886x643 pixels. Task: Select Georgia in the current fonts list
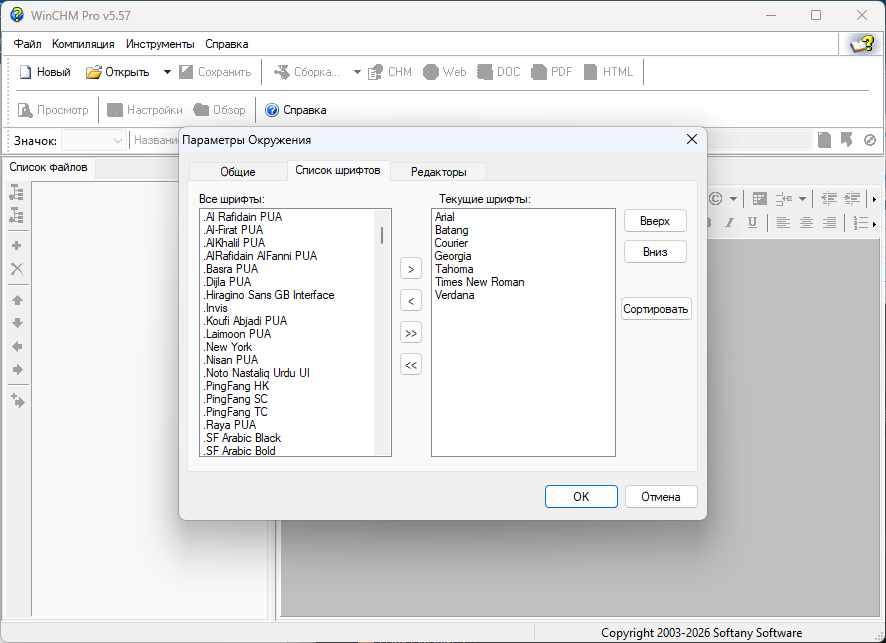(x=452, y=256)
